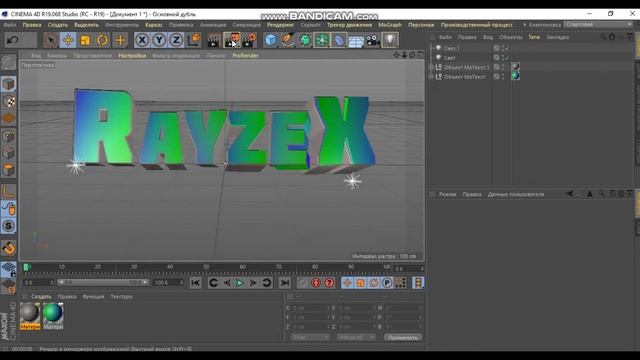Click the Record Active Objects button
The image size is (640, 360).
(302, 282)
